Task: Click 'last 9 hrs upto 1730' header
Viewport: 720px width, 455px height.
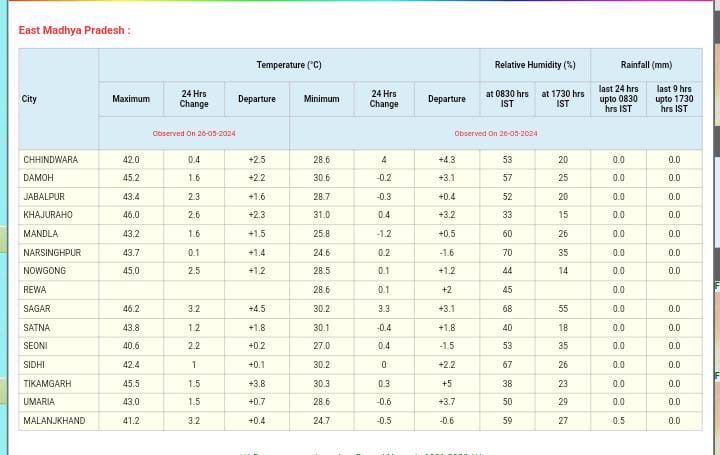Action: click(x=674, y=99)
